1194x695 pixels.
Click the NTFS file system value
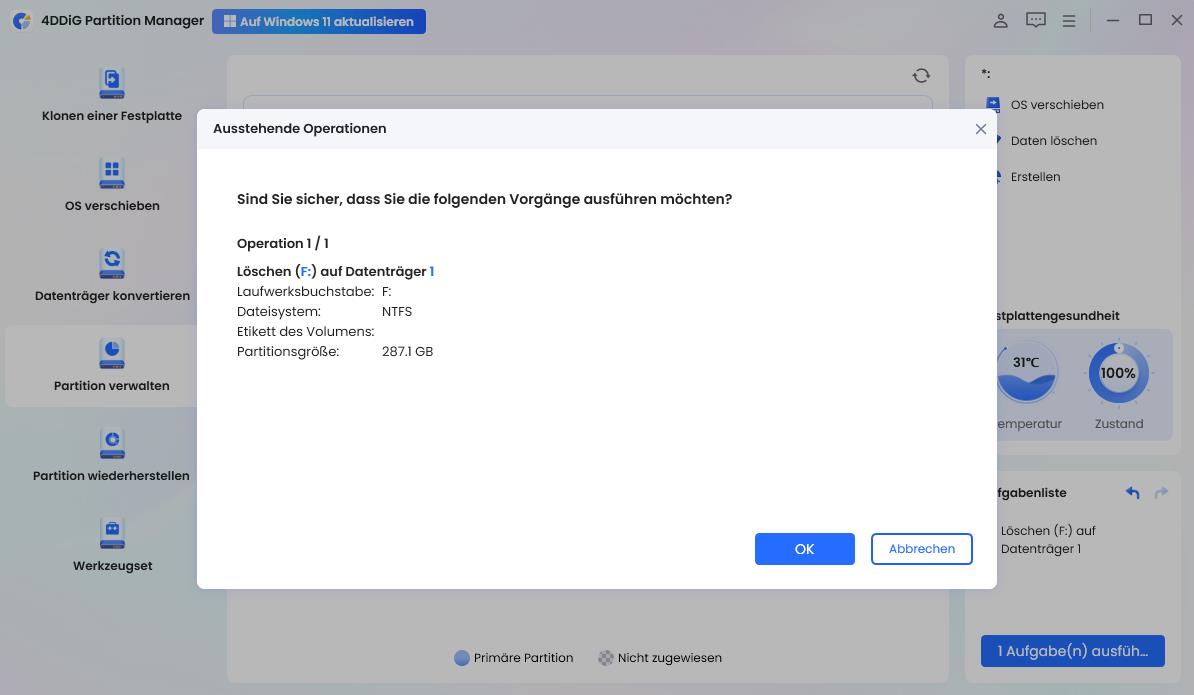tap(397, 311)
